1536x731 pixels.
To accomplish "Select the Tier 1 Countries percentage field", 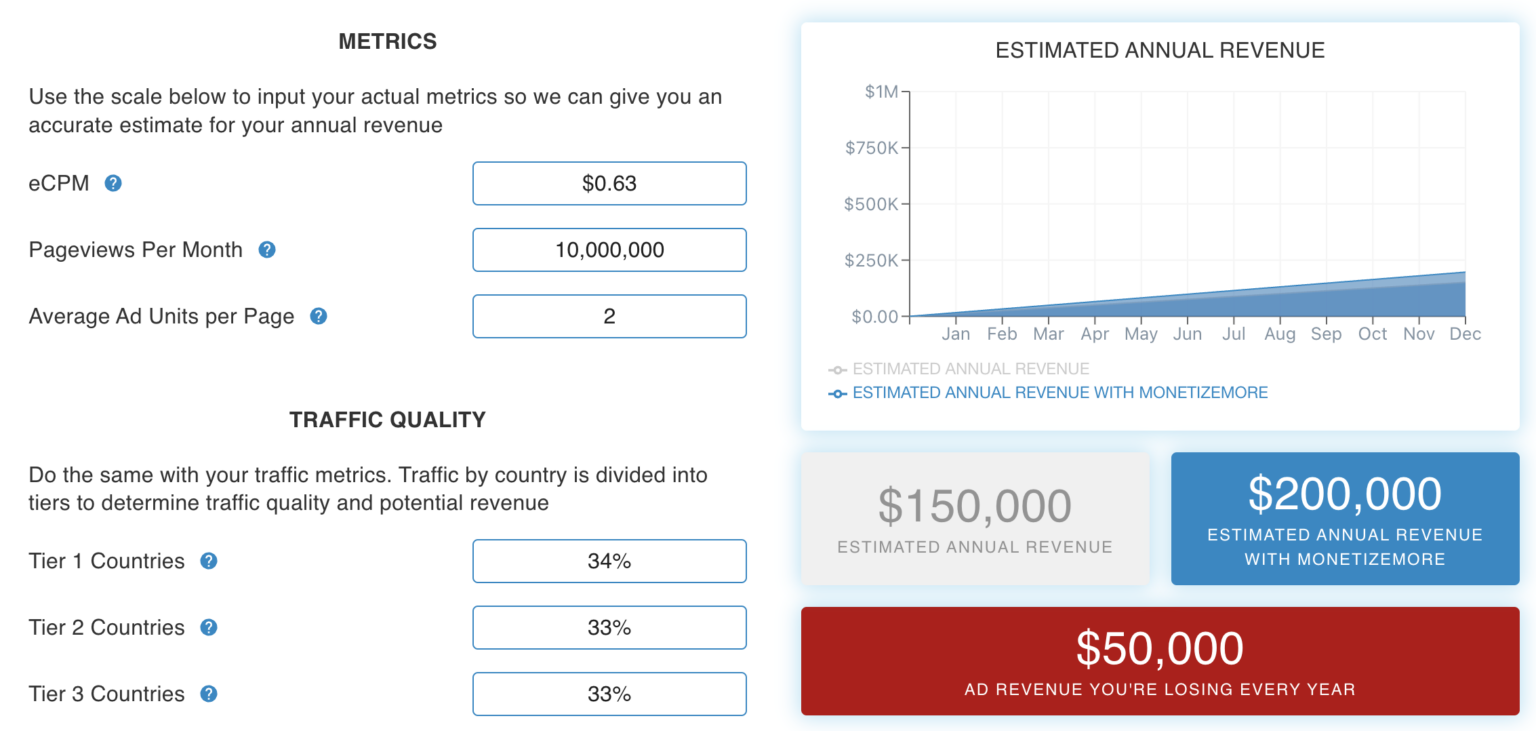I will 609,561.
